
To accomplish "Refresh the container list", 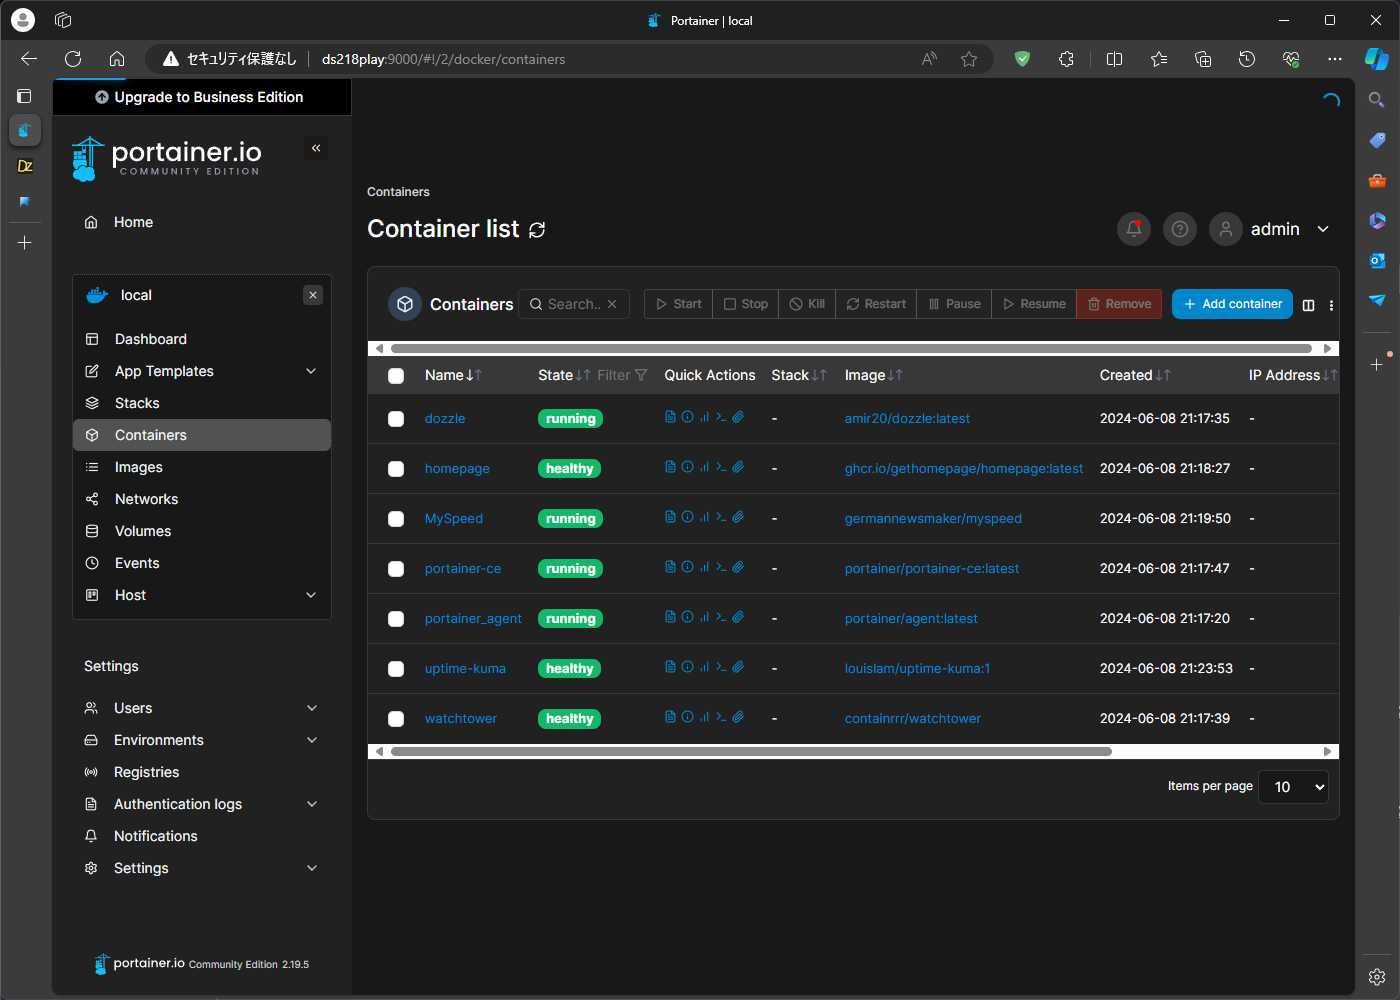I will tap(537, 230).
